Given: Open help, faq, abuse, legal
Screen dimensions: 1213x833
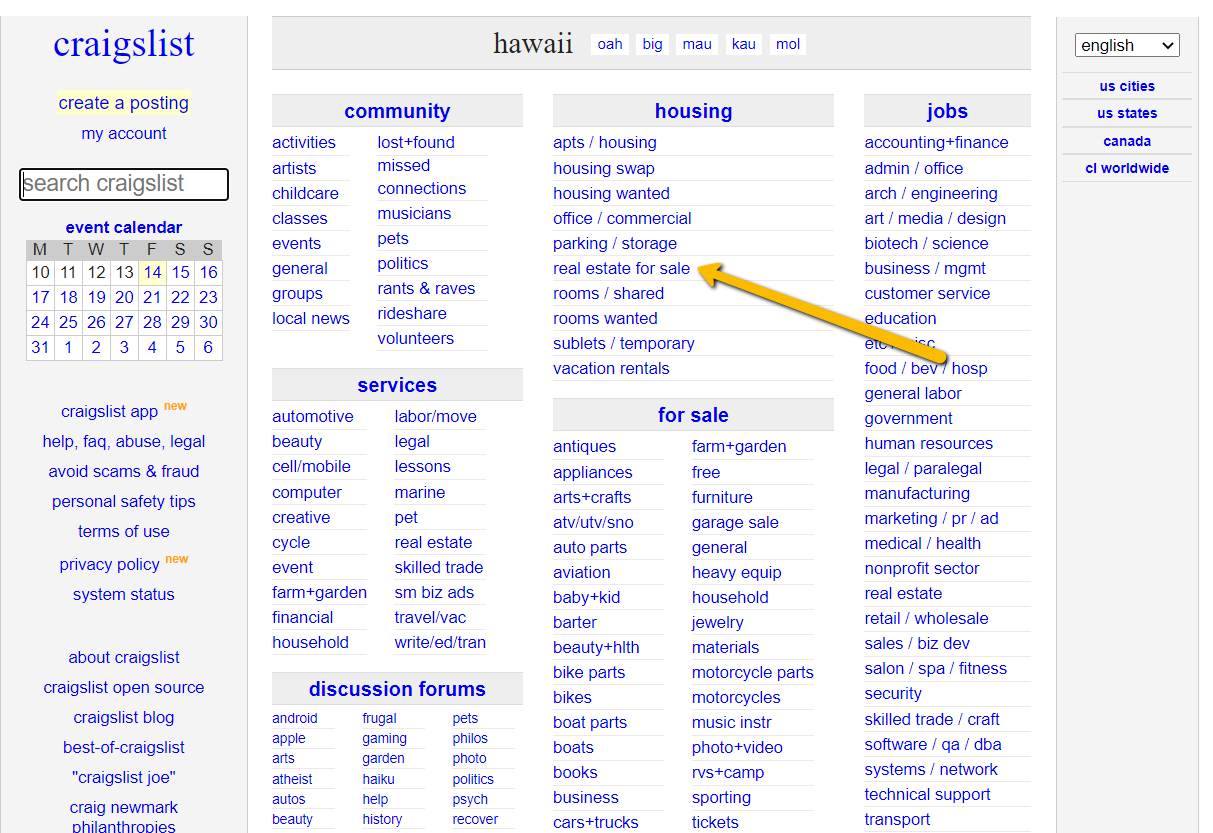Looking at the screenshot, I should pos(124,441).
